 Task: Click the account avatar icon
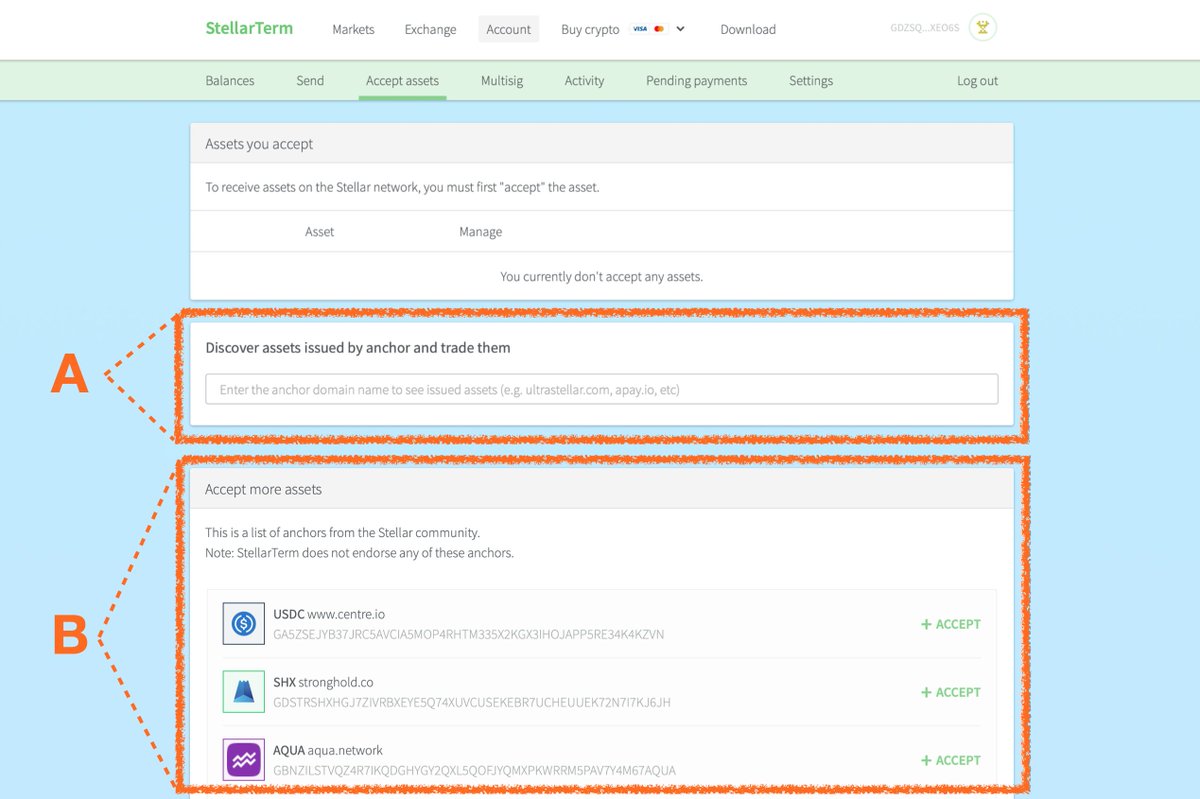click(983, 28)
